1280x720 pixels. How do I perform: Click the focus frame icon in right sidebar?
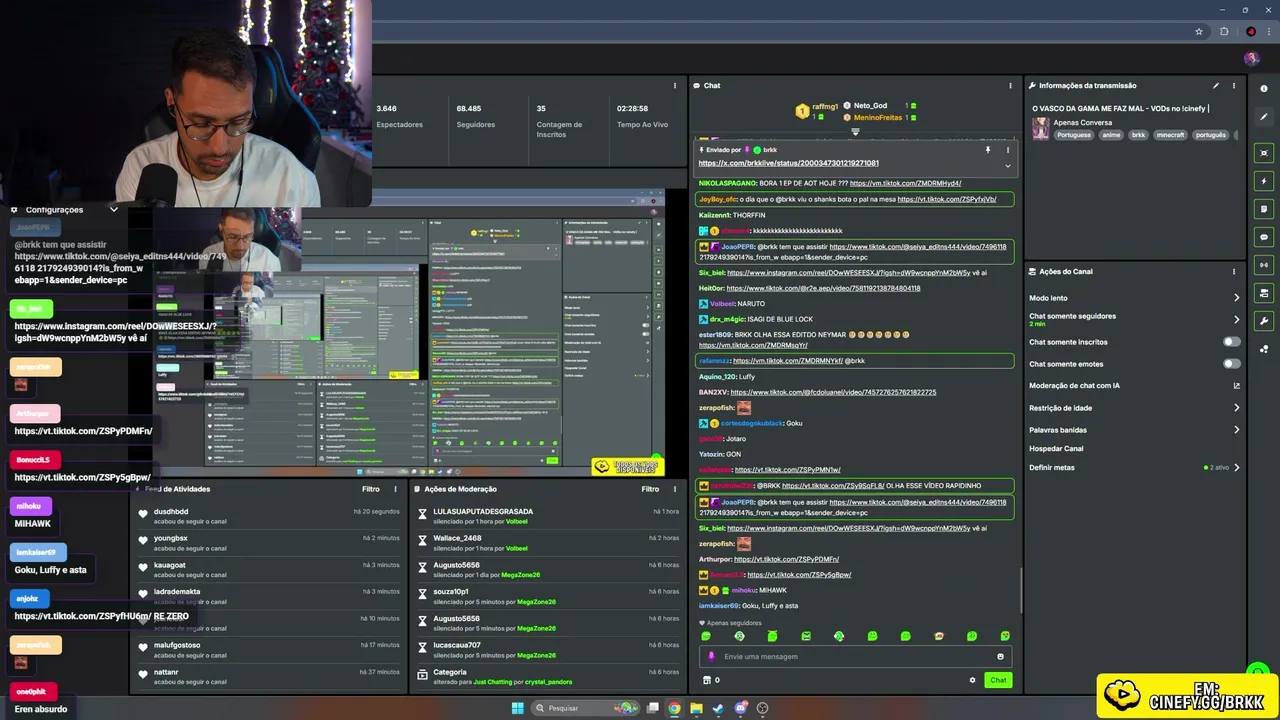(x=1265, y=153)
